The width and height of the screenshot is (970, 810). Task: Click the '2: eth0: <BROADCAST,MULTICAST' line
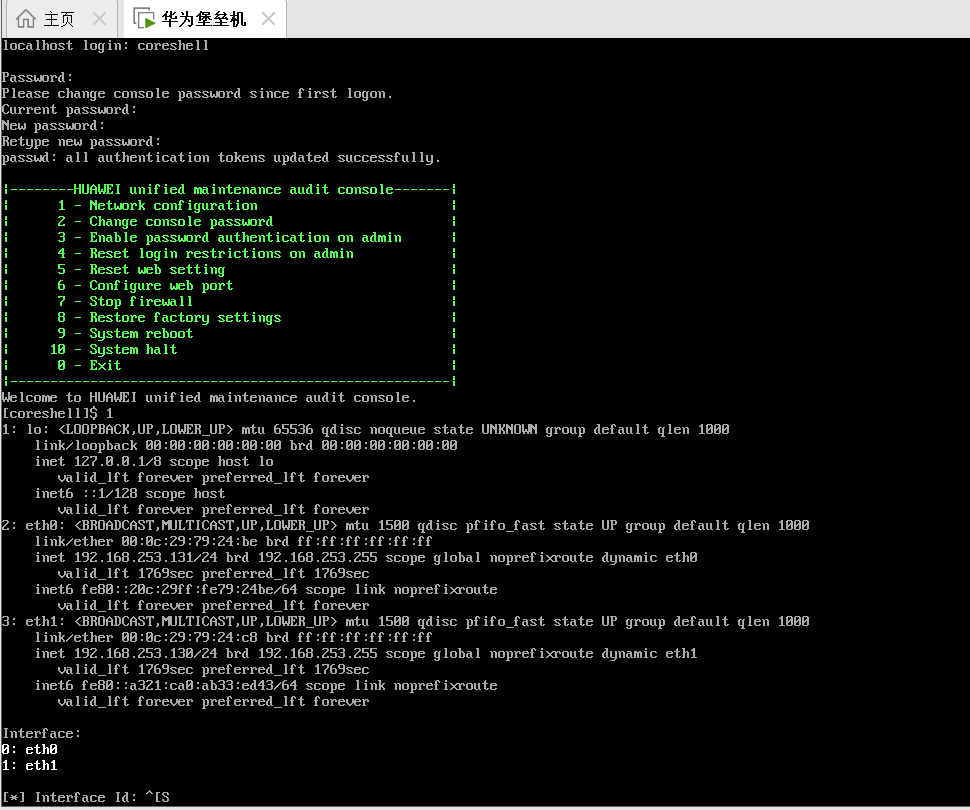click(x=405, y=525)
